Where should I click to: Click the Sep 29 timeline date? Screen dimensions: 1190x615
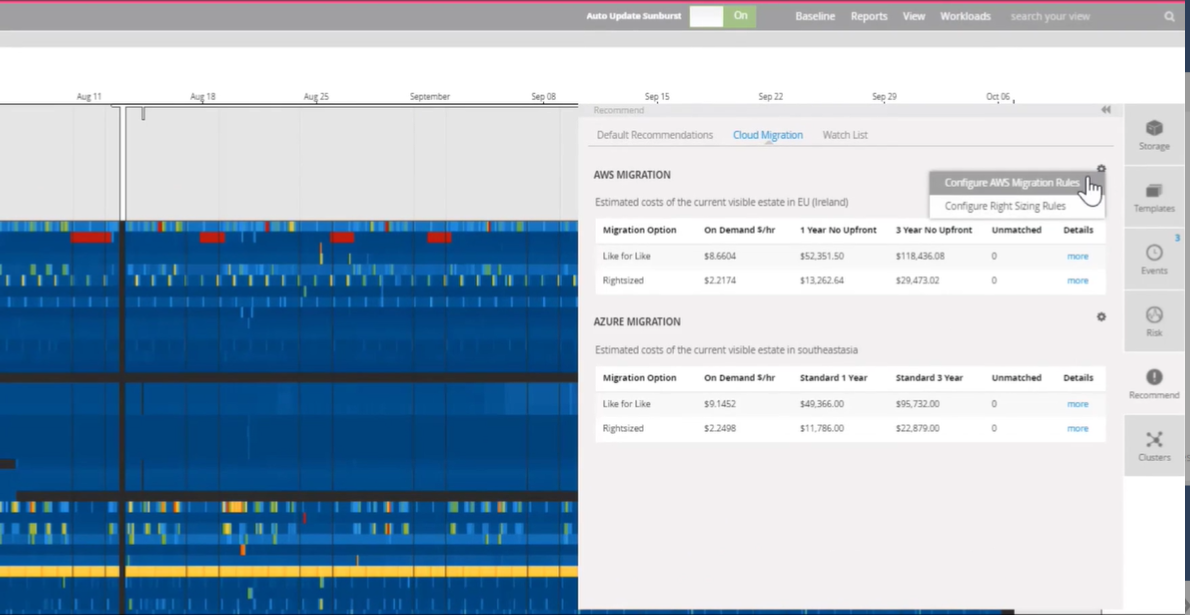pyautogui.click(x=884, y=96)
